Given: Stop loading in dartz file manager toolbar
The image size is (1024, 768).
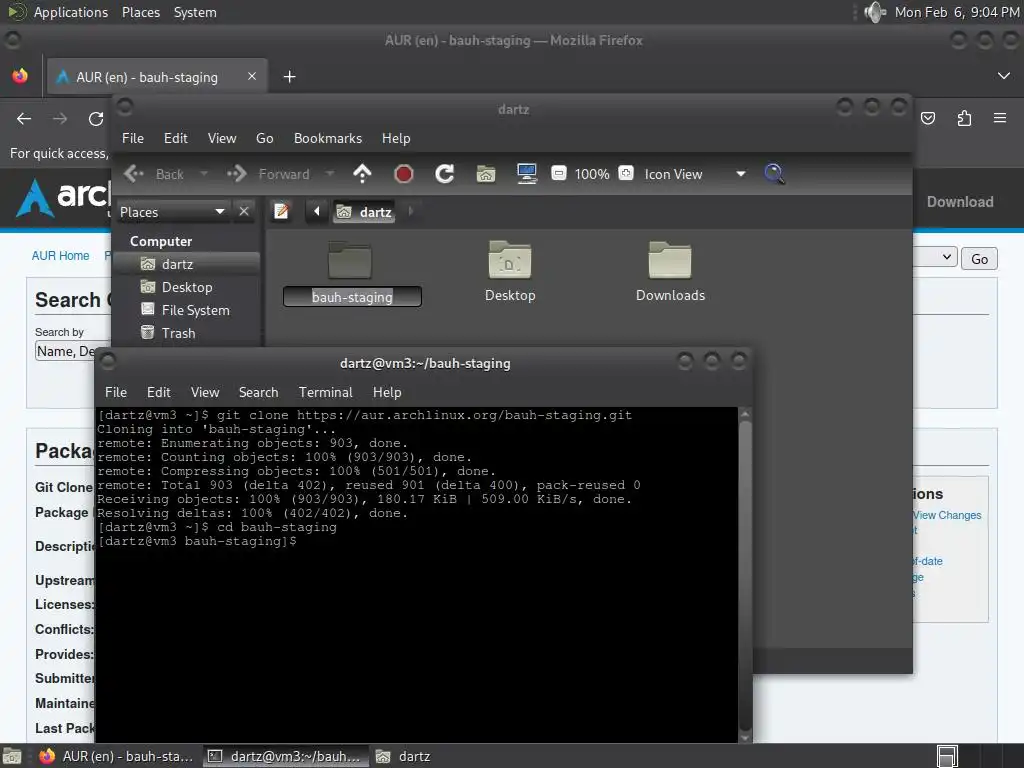Looking at the screenshot, I should coord(404,174).
